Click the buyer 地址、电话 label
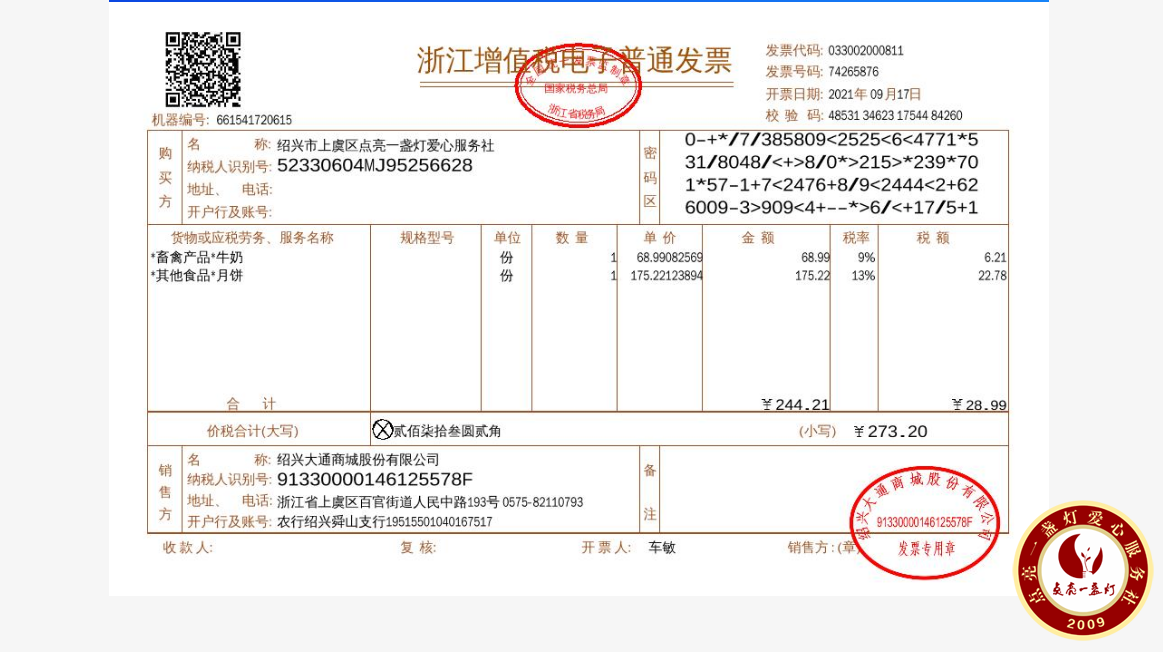Image resolution: width=1163 pixels, height=652 pixels. coord(230,189)
